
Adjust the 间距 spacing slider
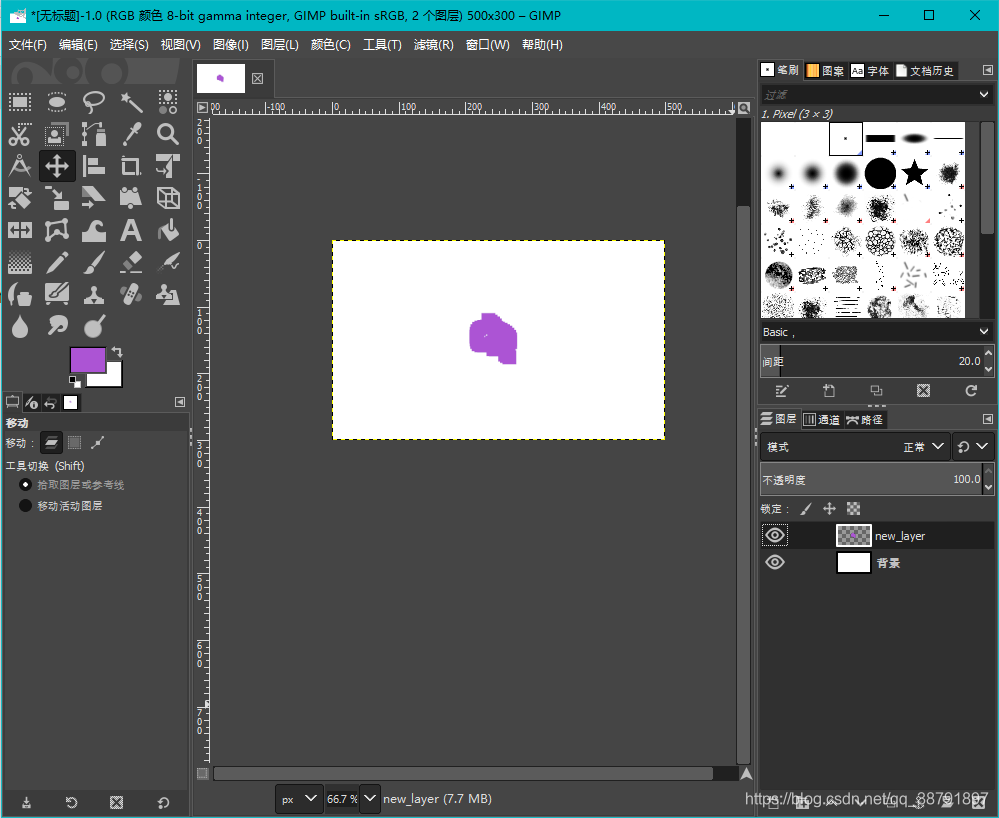pos(872,361)
